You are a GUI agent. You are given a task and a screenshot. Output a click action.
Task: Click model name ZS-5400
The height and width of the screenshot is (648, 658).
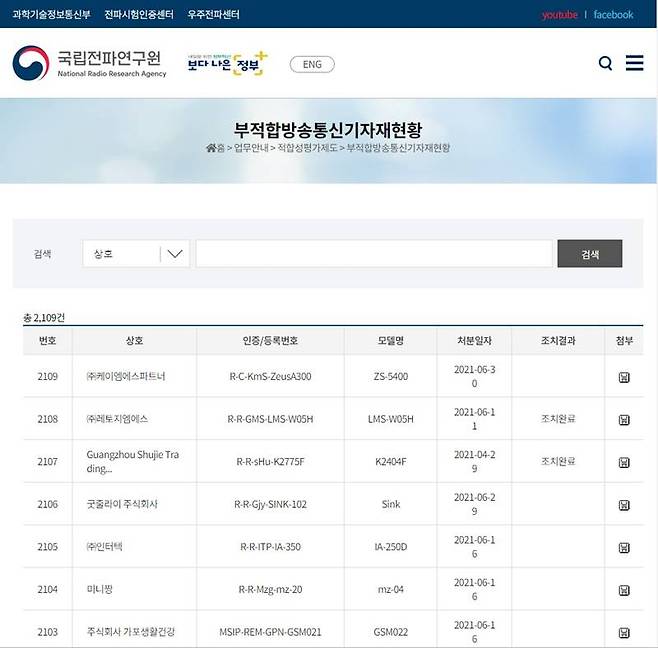coord(391,376)
